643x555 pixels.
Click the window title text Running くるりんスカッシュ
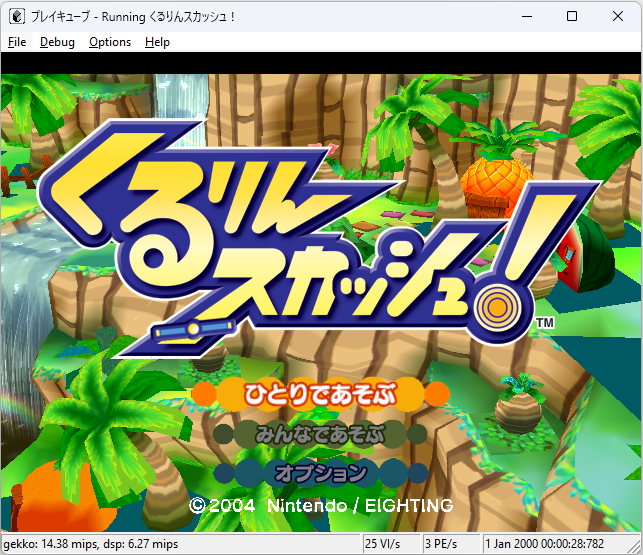pos(168,17)
